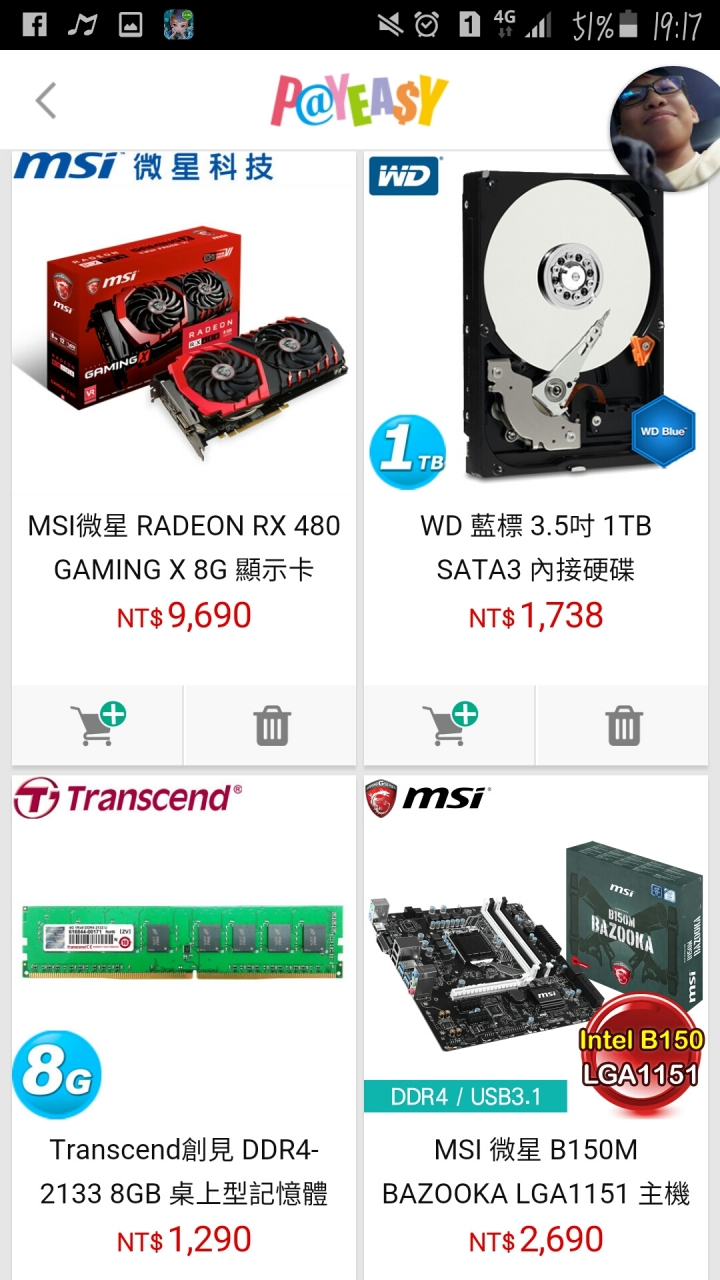720x1280 pixels.
Task: Delete MSI RX 480 from list
Action: 271,725
